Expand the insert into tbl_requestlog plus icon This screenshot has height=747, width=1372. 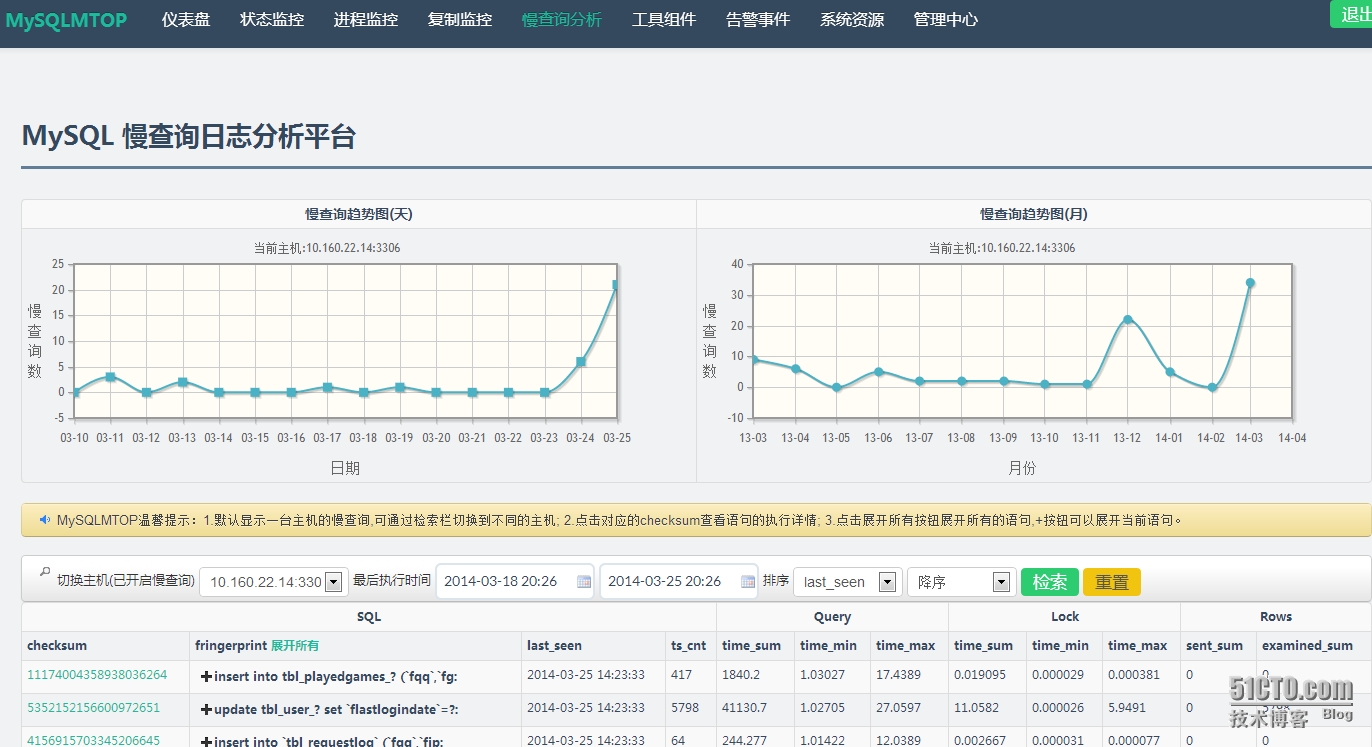click(206, 741)
